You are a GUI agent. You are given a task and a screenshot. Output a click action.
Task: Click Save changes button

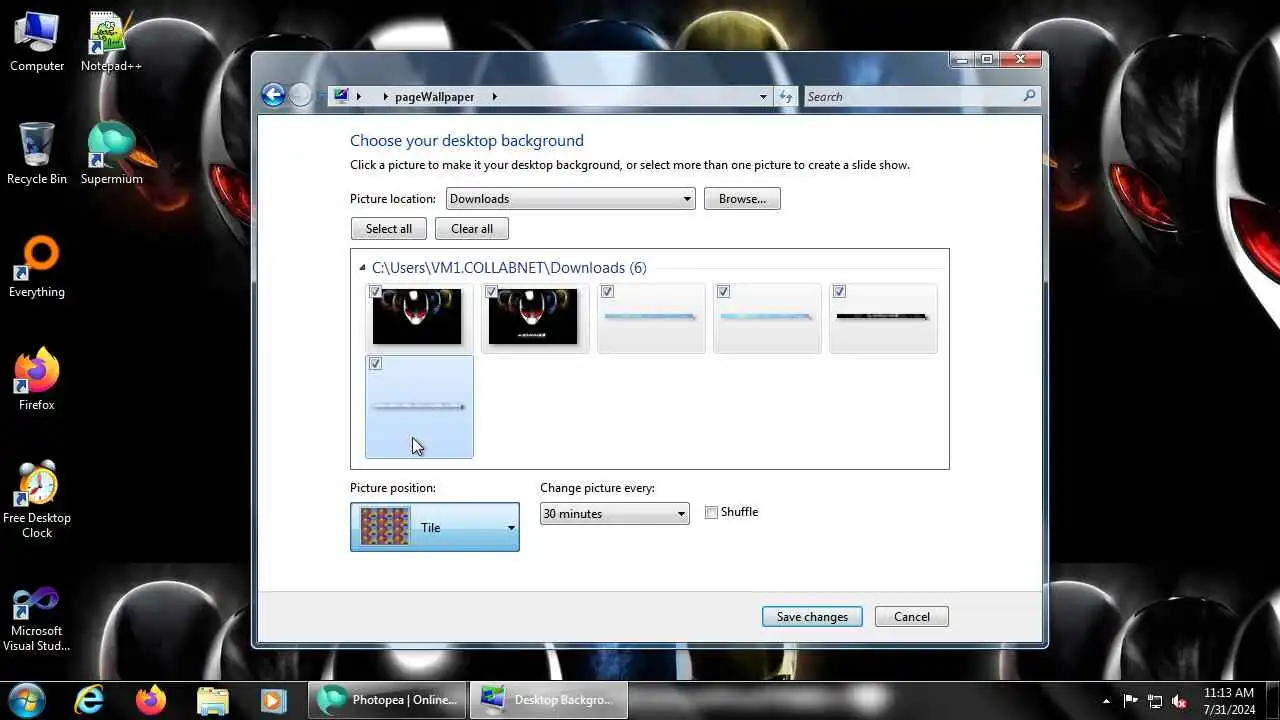812,617
